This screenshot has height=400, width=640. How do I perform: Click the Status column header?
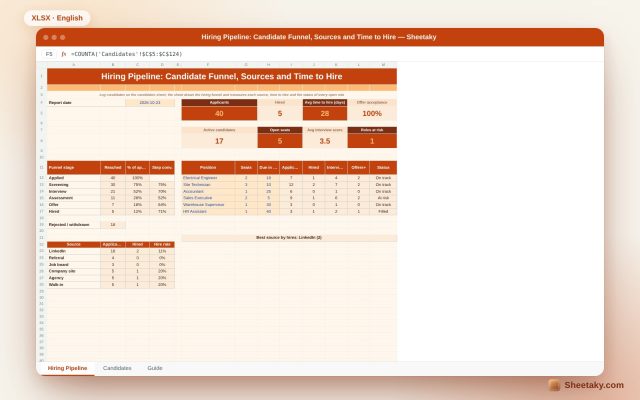pos(383,168)
